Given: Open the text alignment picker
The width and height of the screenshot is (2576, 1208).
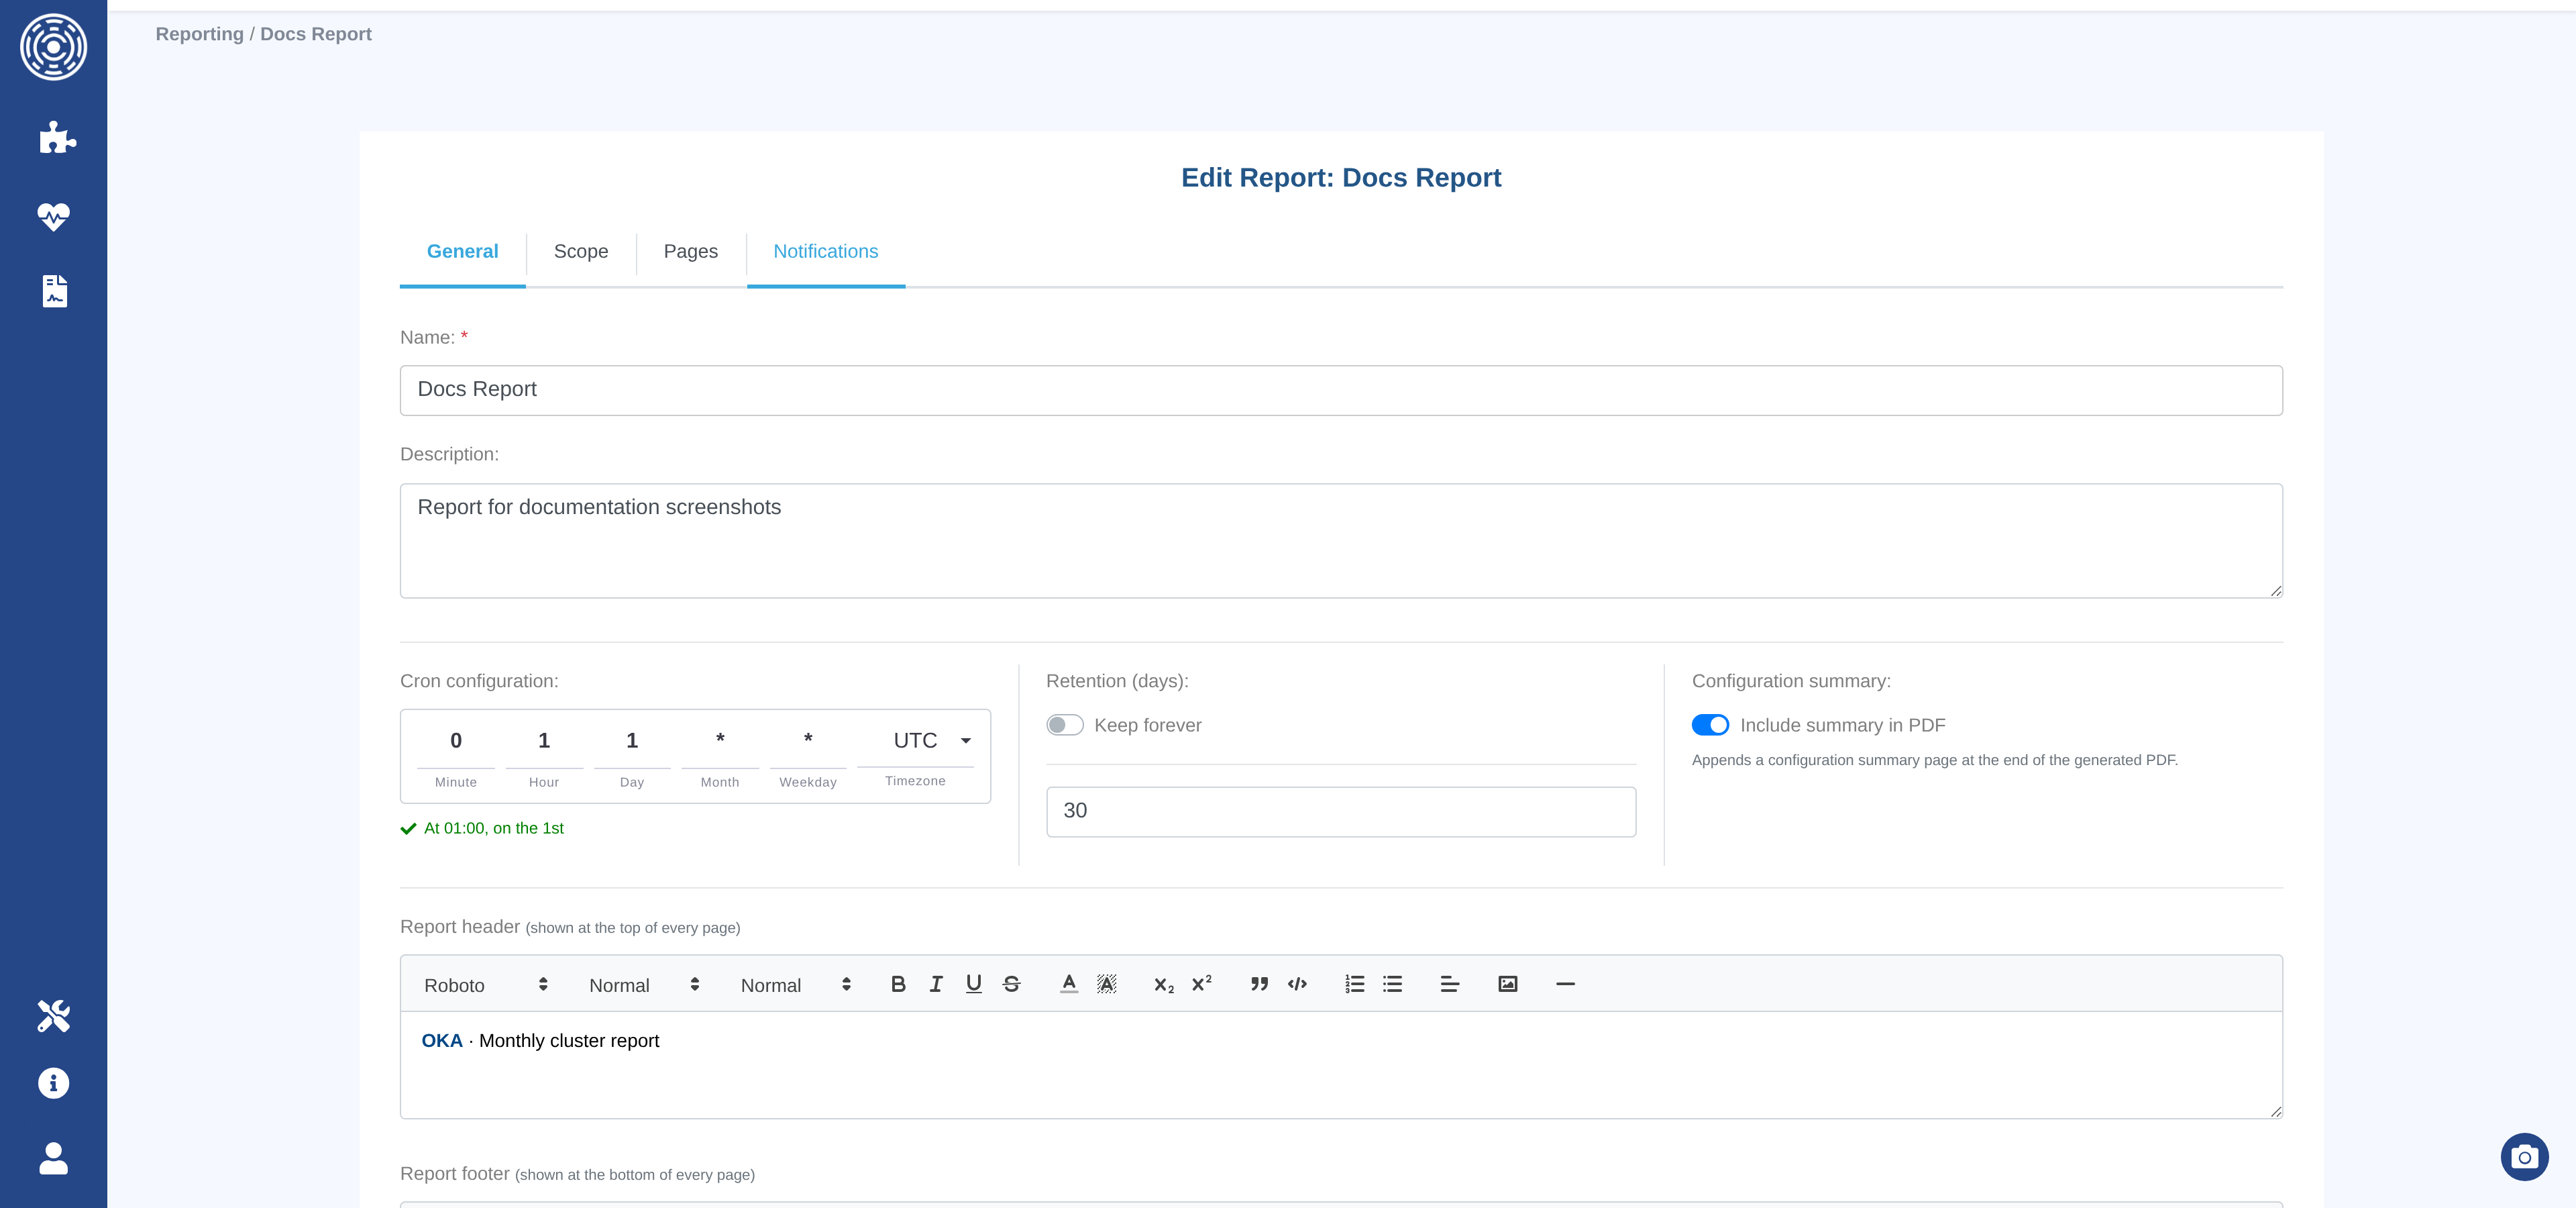Looking at the screenshot, I should [1450, 984].
